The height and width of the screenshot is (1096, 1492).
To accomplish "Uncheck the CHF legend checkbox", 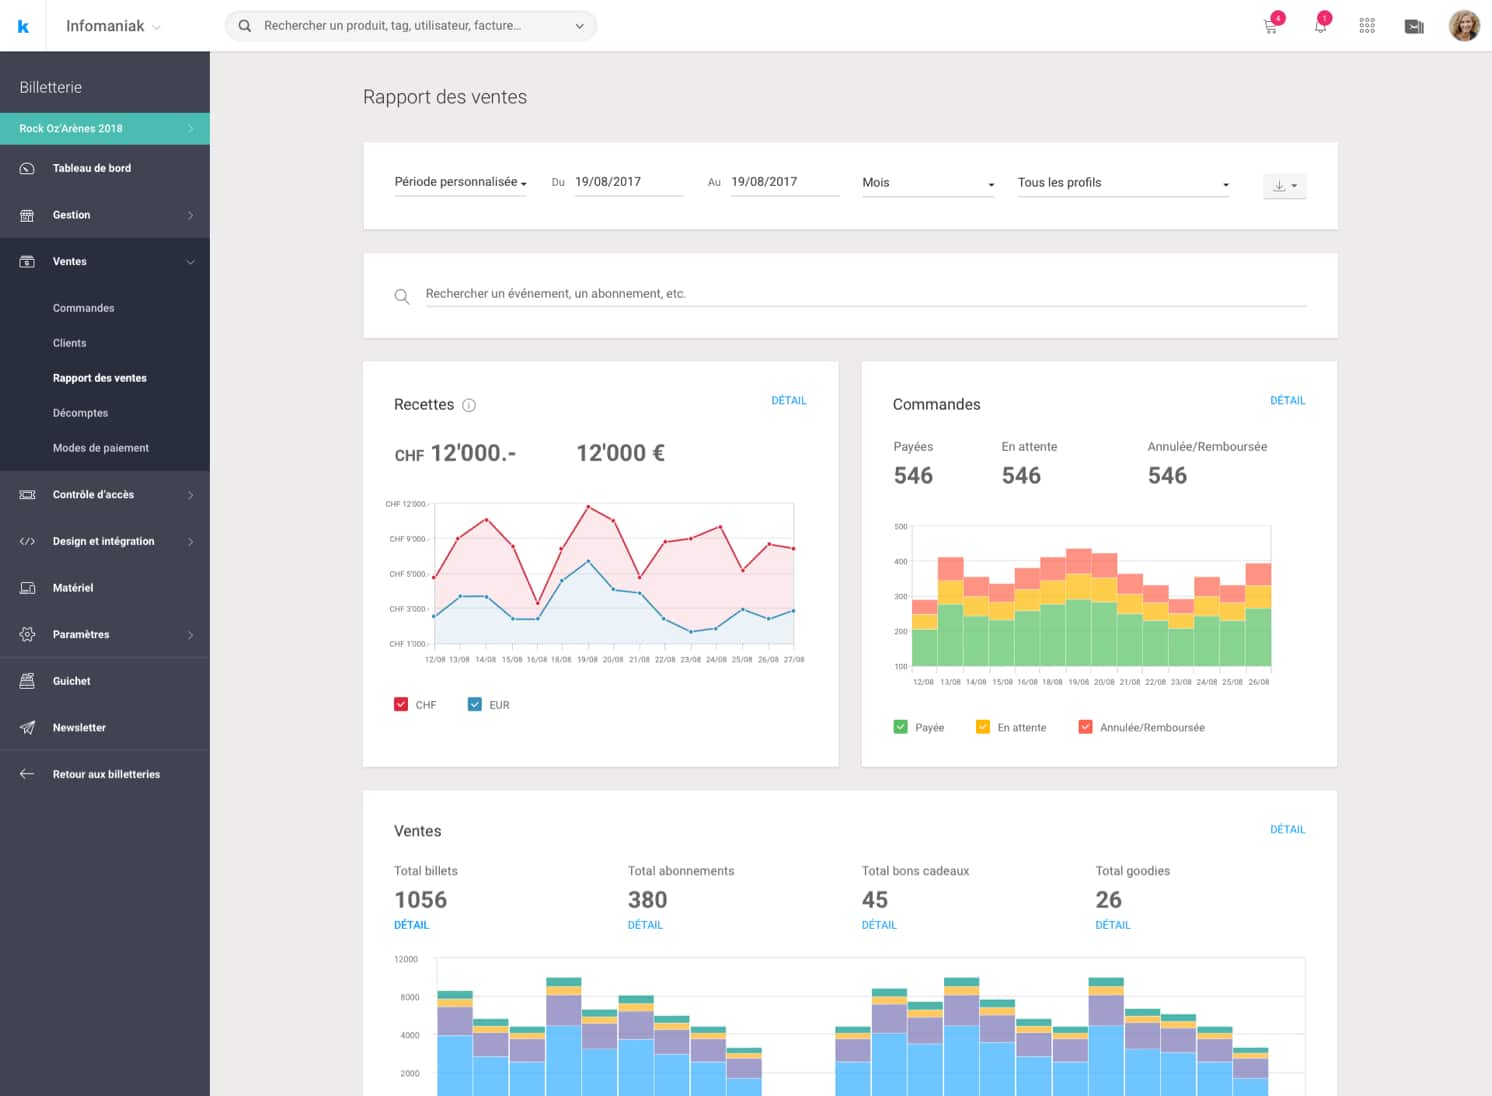I will [x=401, y=704].
